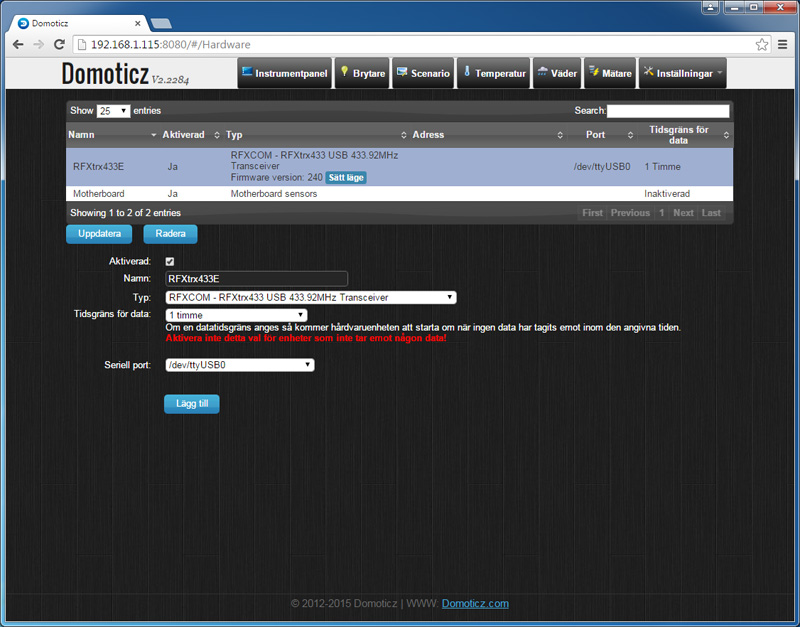Sort table by Typ column
Screen dimensions: 800x627
pyautogui.click(x=316, y=135)
